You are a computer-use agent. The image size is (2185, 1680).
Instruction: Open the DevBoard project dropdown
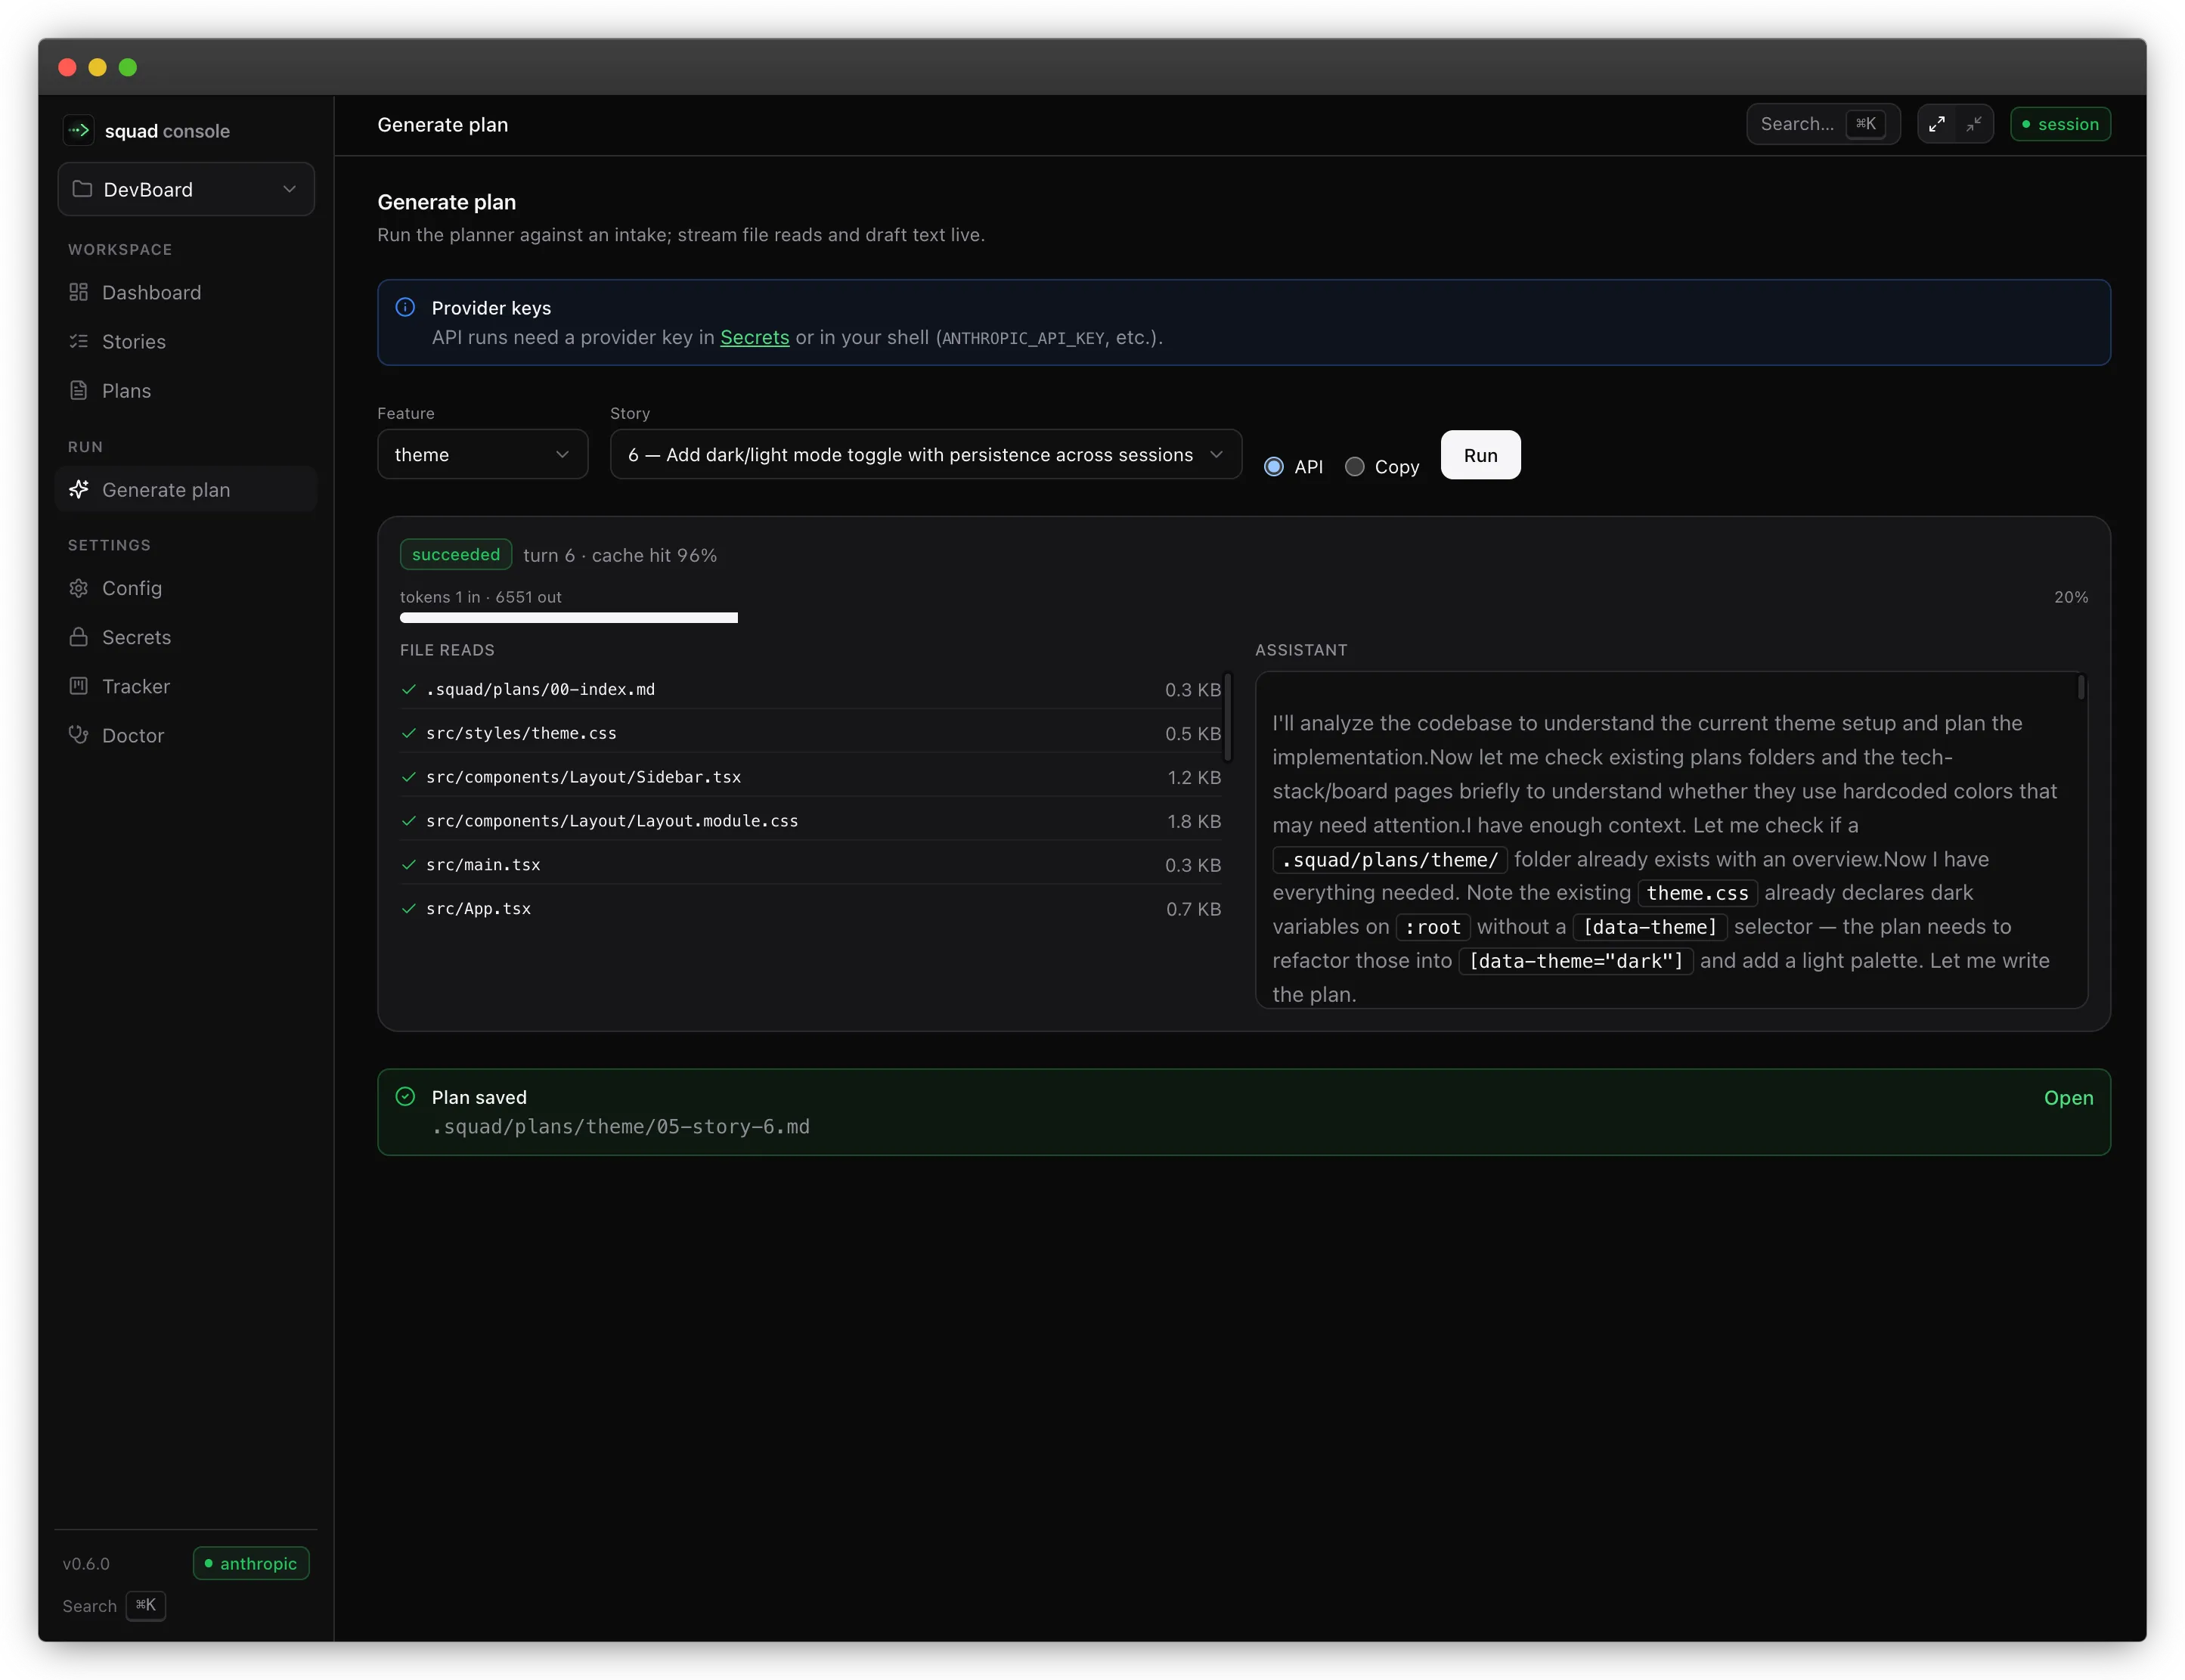(x=186, y=189)
